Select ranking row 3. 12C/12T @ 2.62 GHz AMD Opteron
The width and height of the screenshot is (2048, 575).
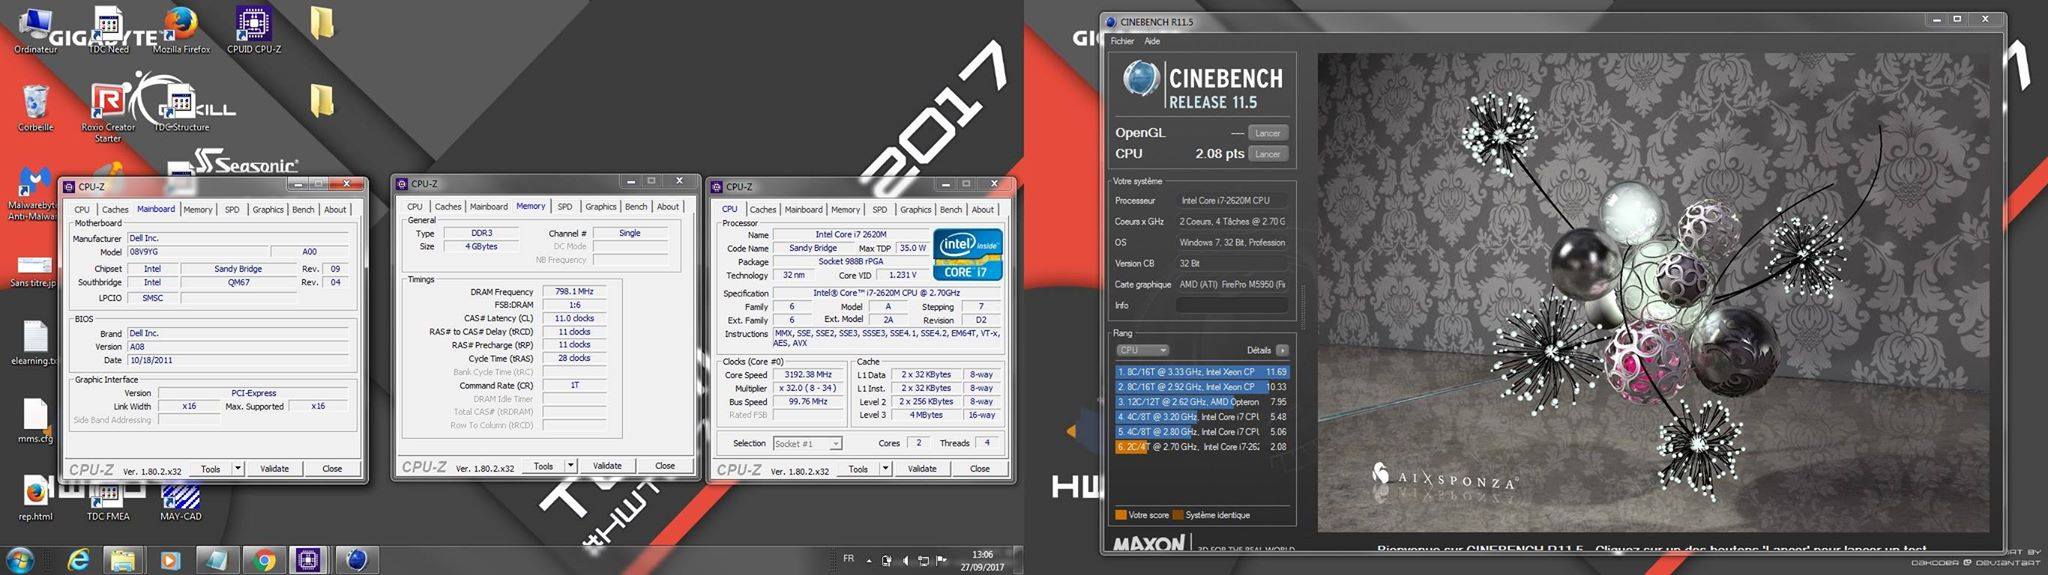(x=1202, y=402)
